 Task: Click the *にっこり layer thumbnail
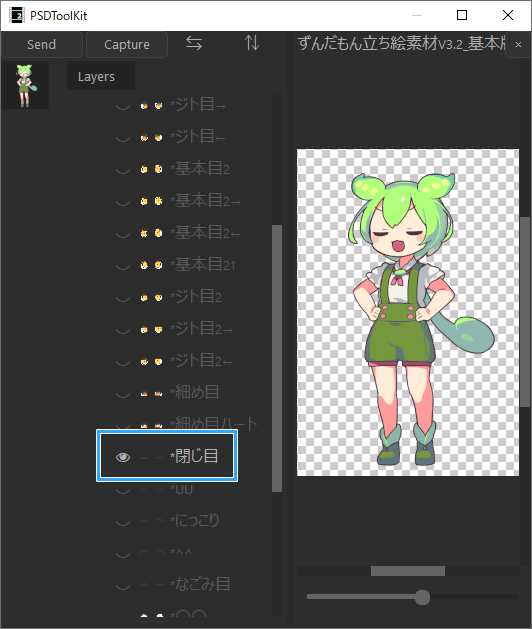click(152, 521)
